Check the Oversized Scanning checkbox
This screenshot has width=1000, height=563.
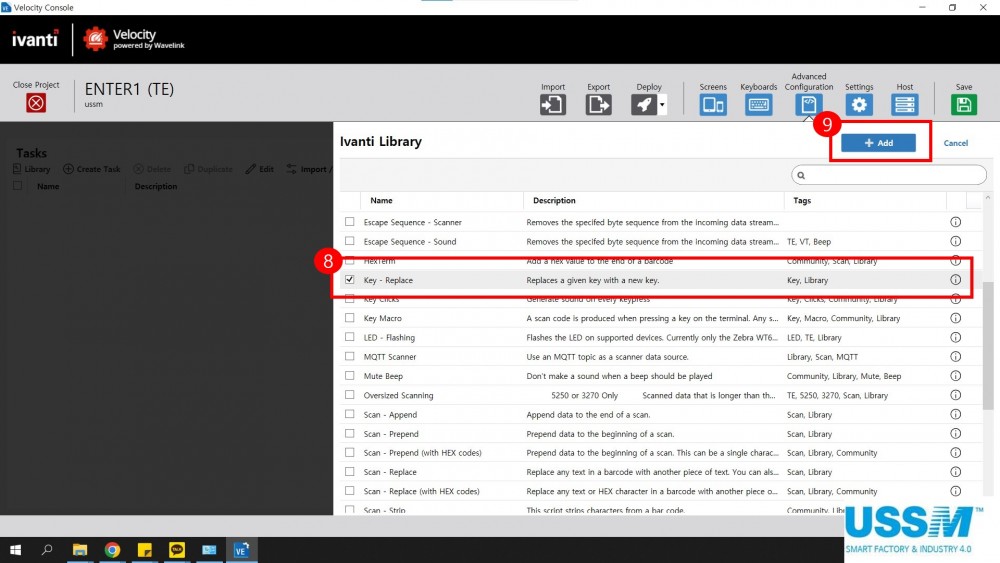click(349, 395)
